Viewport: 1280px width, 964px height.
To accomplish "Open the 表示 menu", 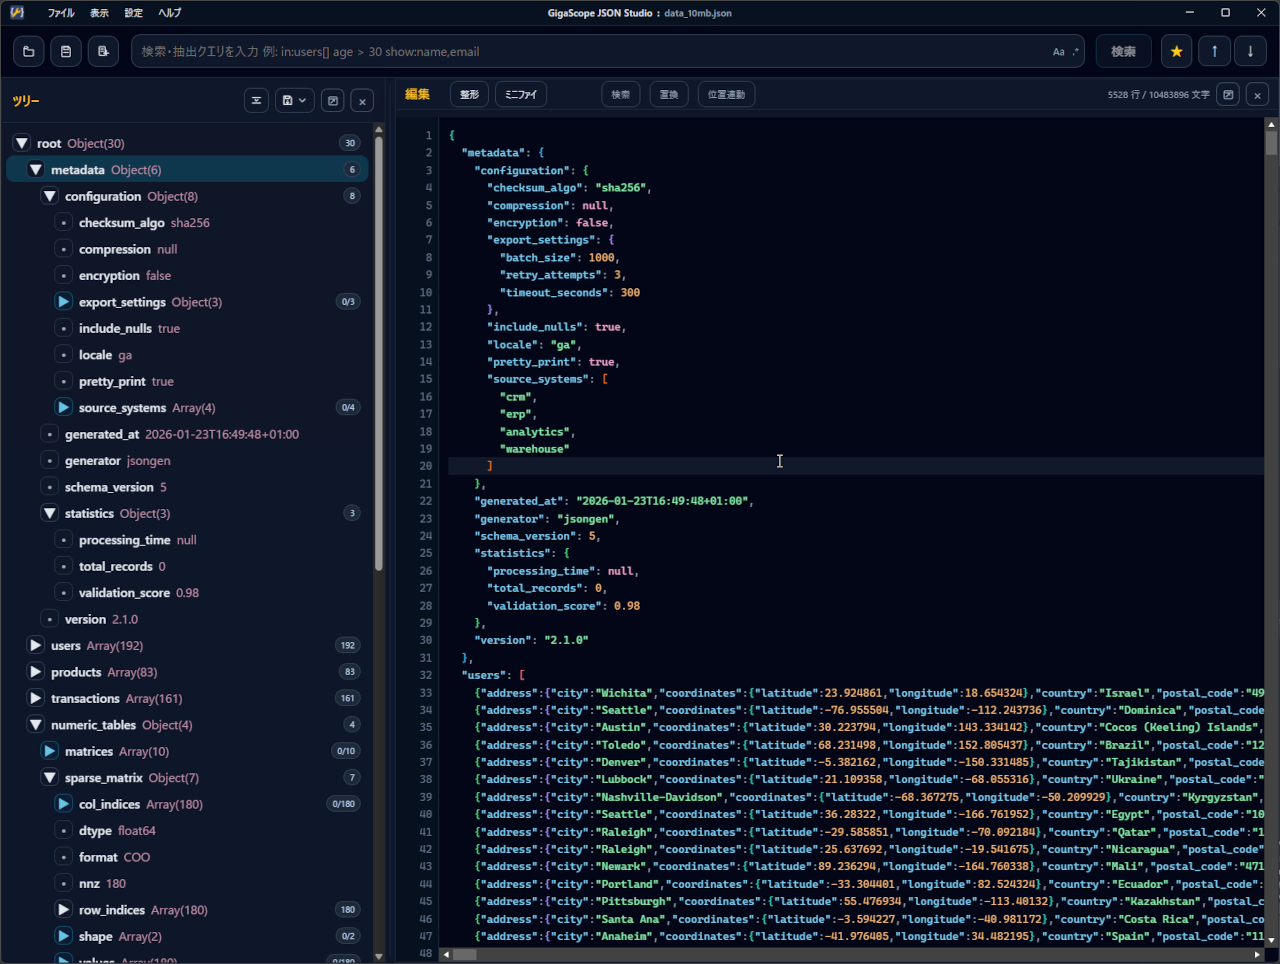I will click(x=99, y=13).
